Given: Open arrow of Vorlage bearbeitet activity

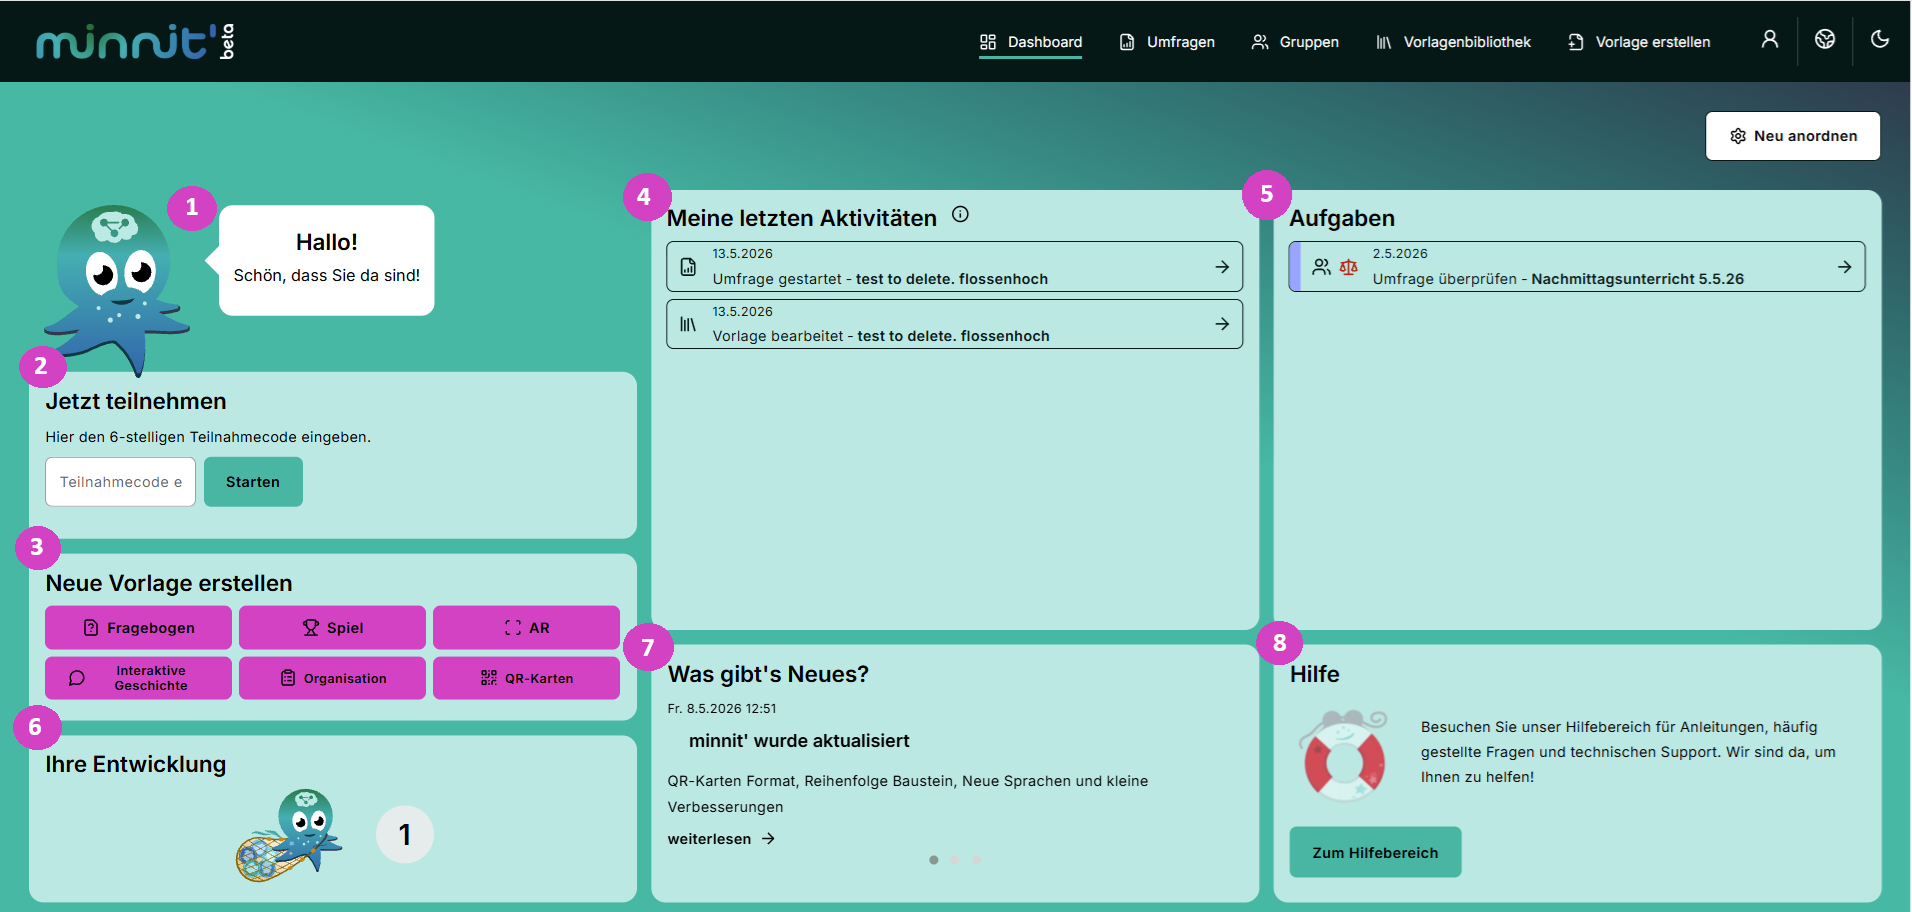Looking at the screenshot, I should [x=1222, y=324].
